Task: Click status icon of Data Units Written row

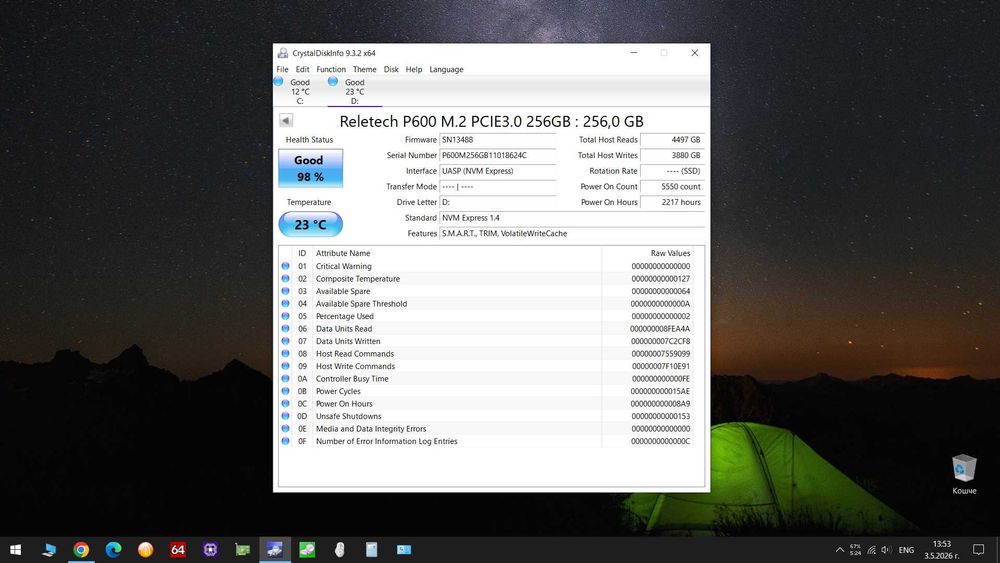Action: (286, 341)
